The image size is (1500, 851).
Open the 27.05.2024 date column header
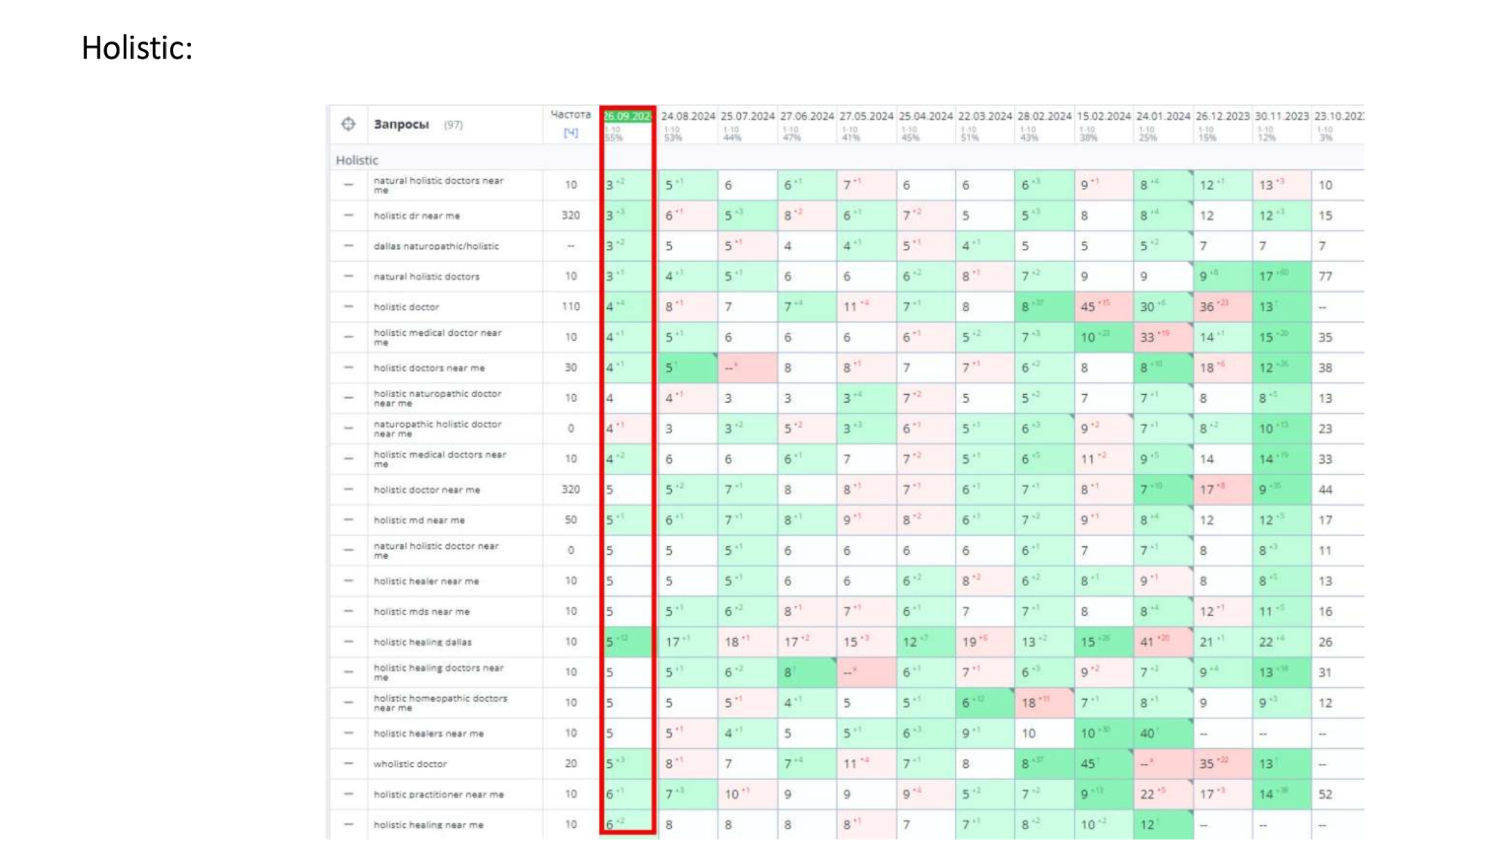866,116
